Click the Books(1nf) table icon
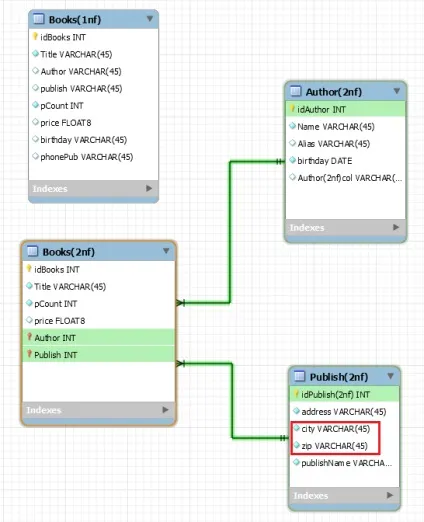 [39, 19]
